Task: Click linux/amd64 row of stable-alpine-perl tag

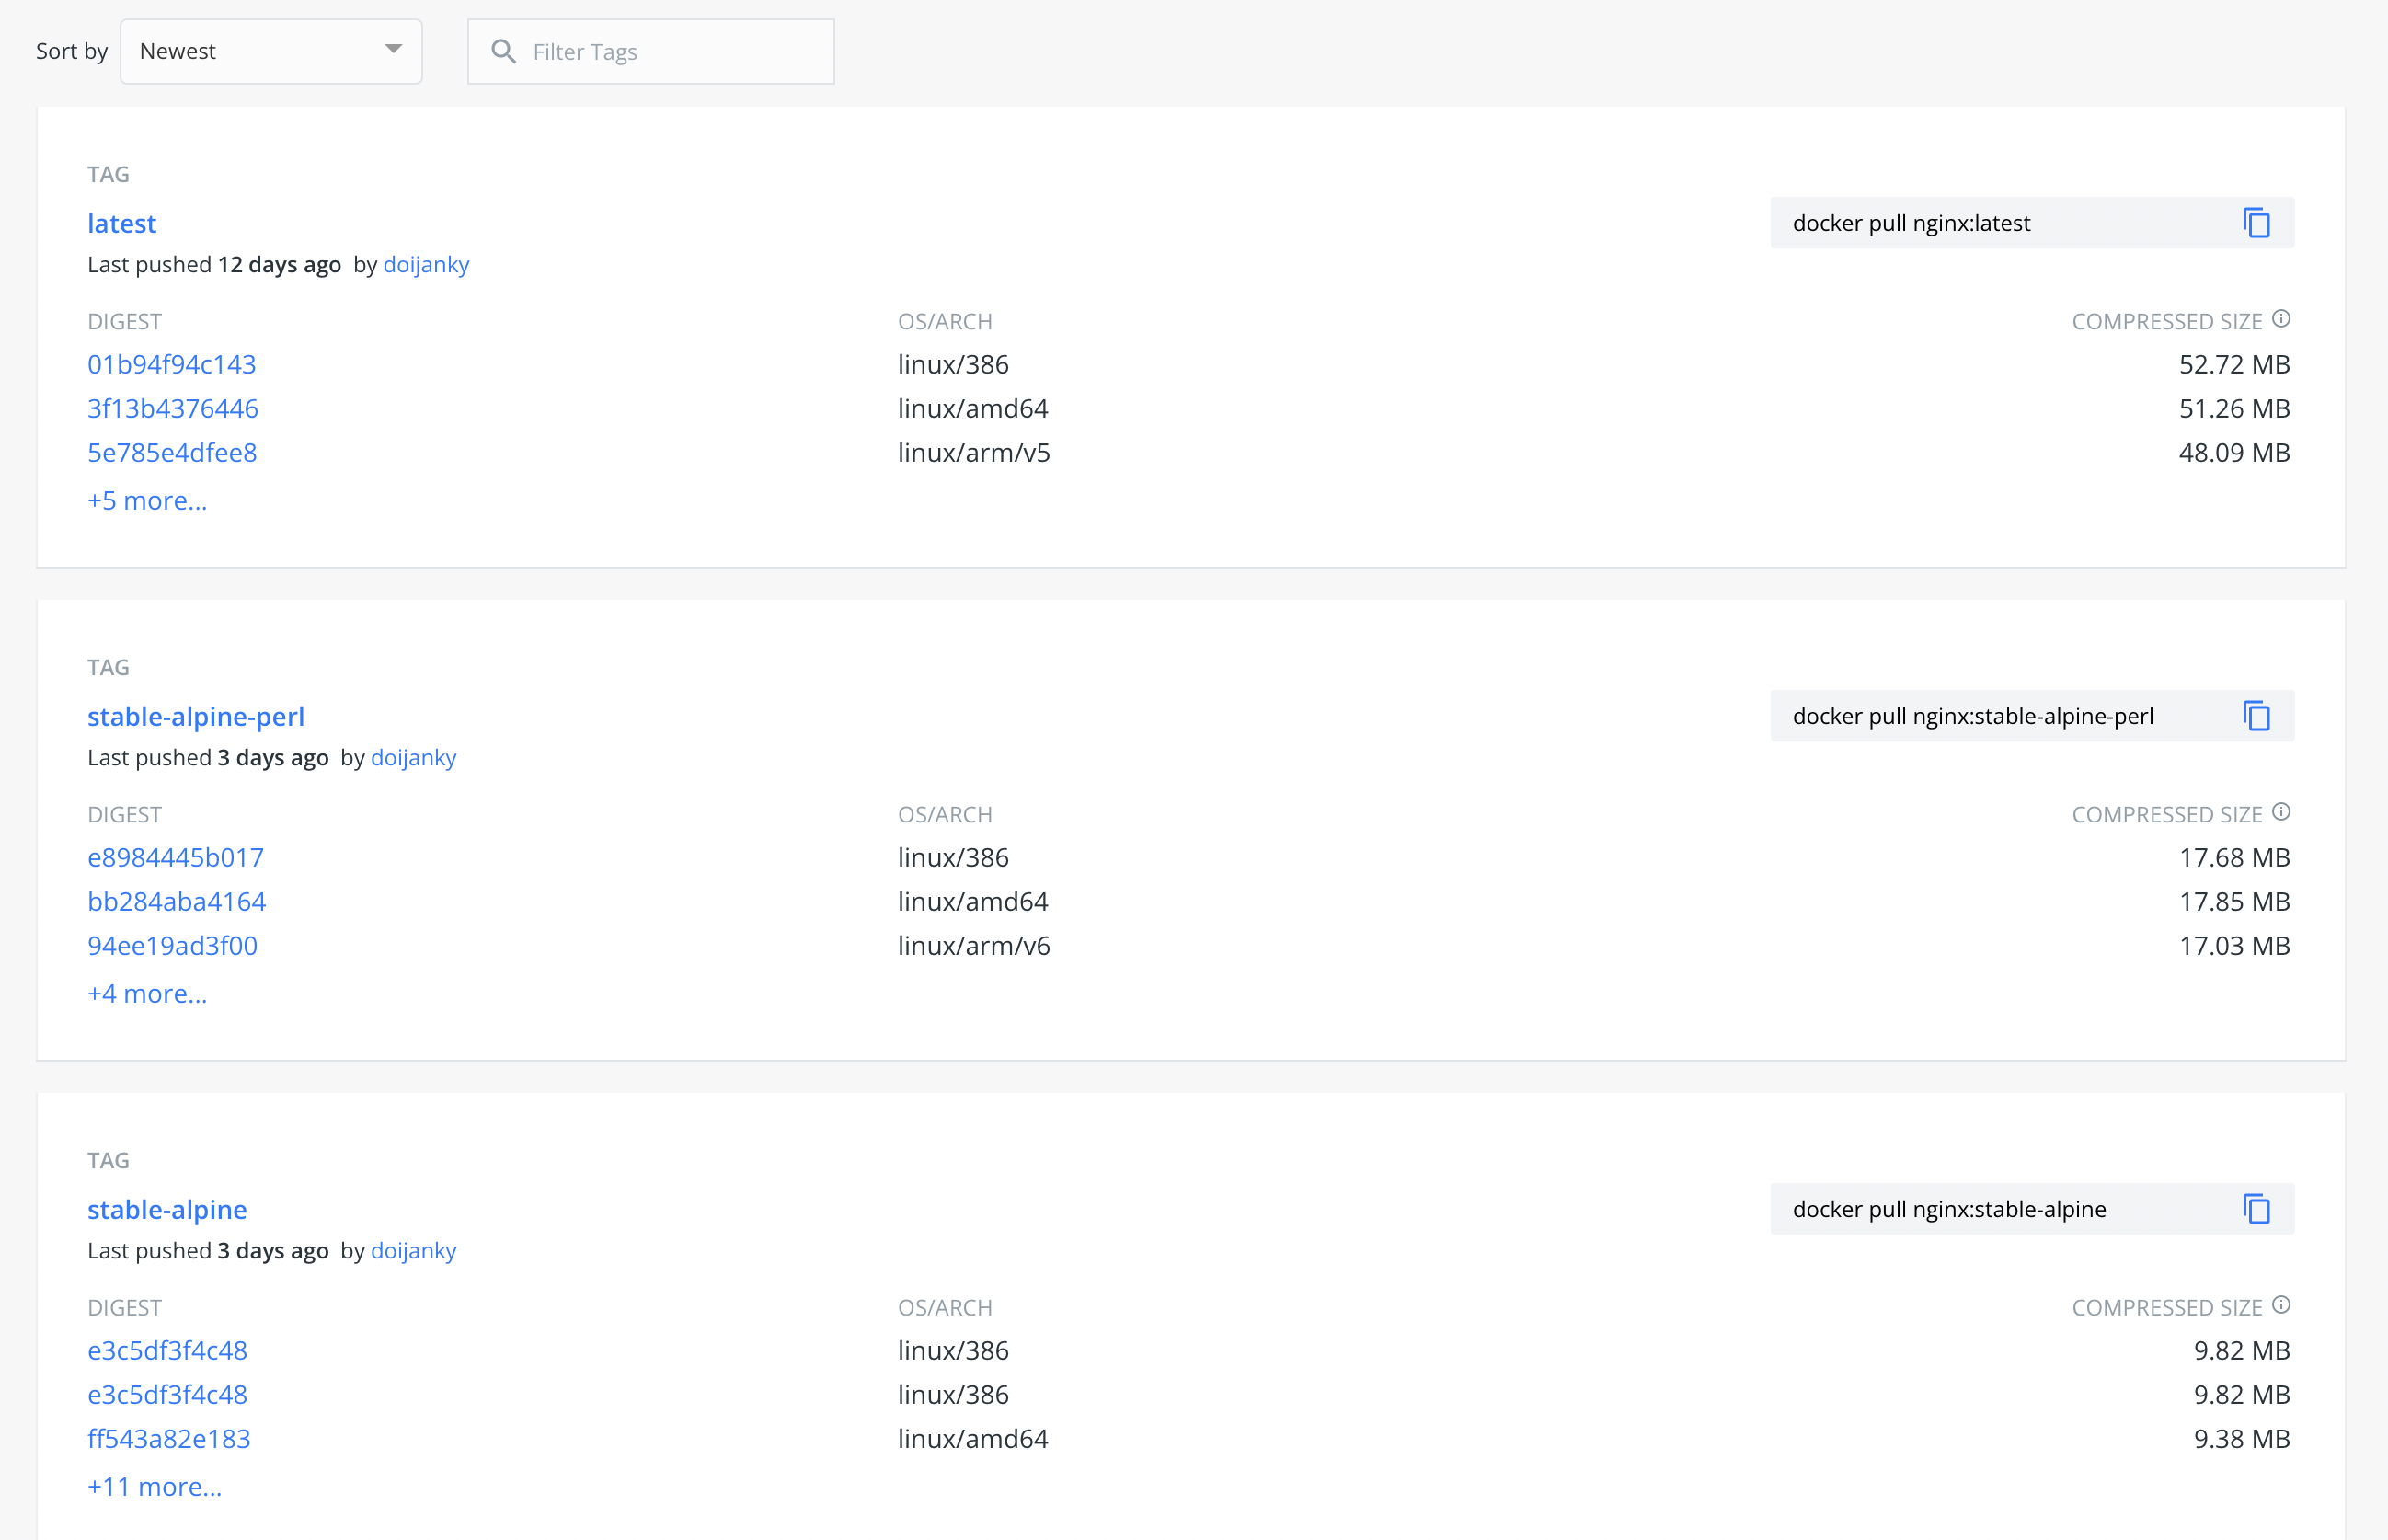Action: [x=973, y=901]
